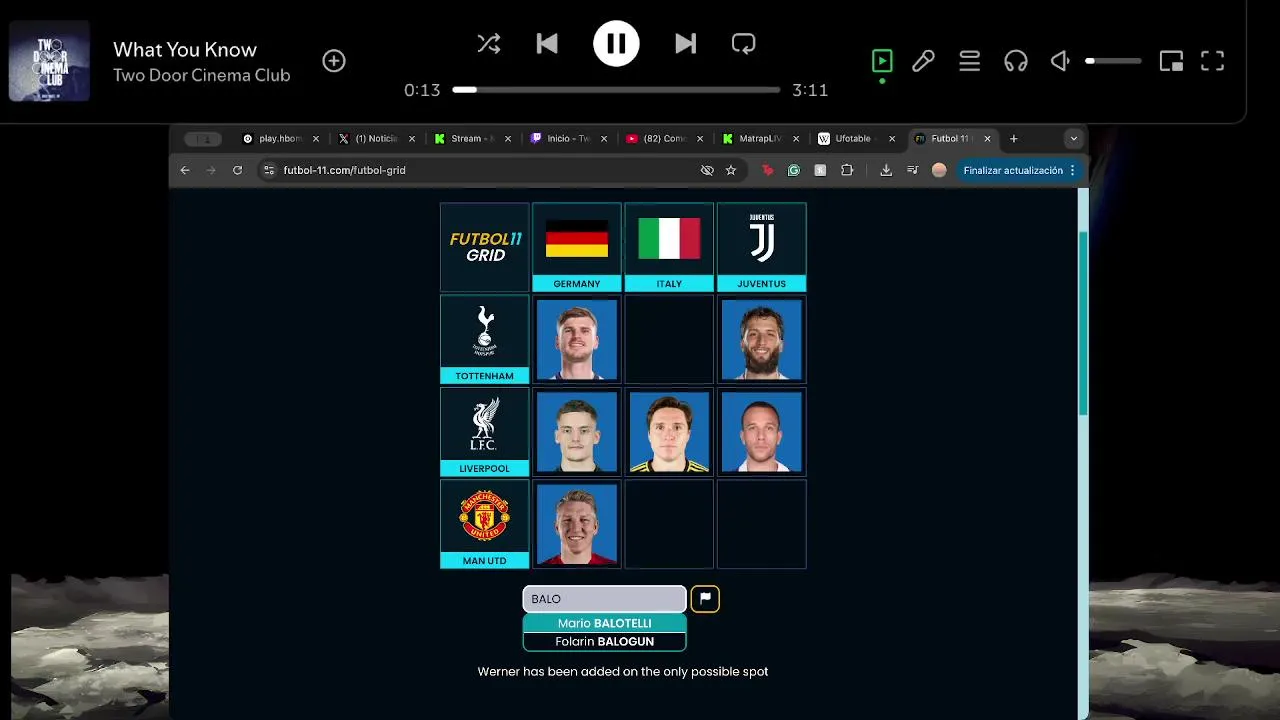1280x720 pixels.
Task: Switch to the X Noticias tab
Action: [375, 139]
